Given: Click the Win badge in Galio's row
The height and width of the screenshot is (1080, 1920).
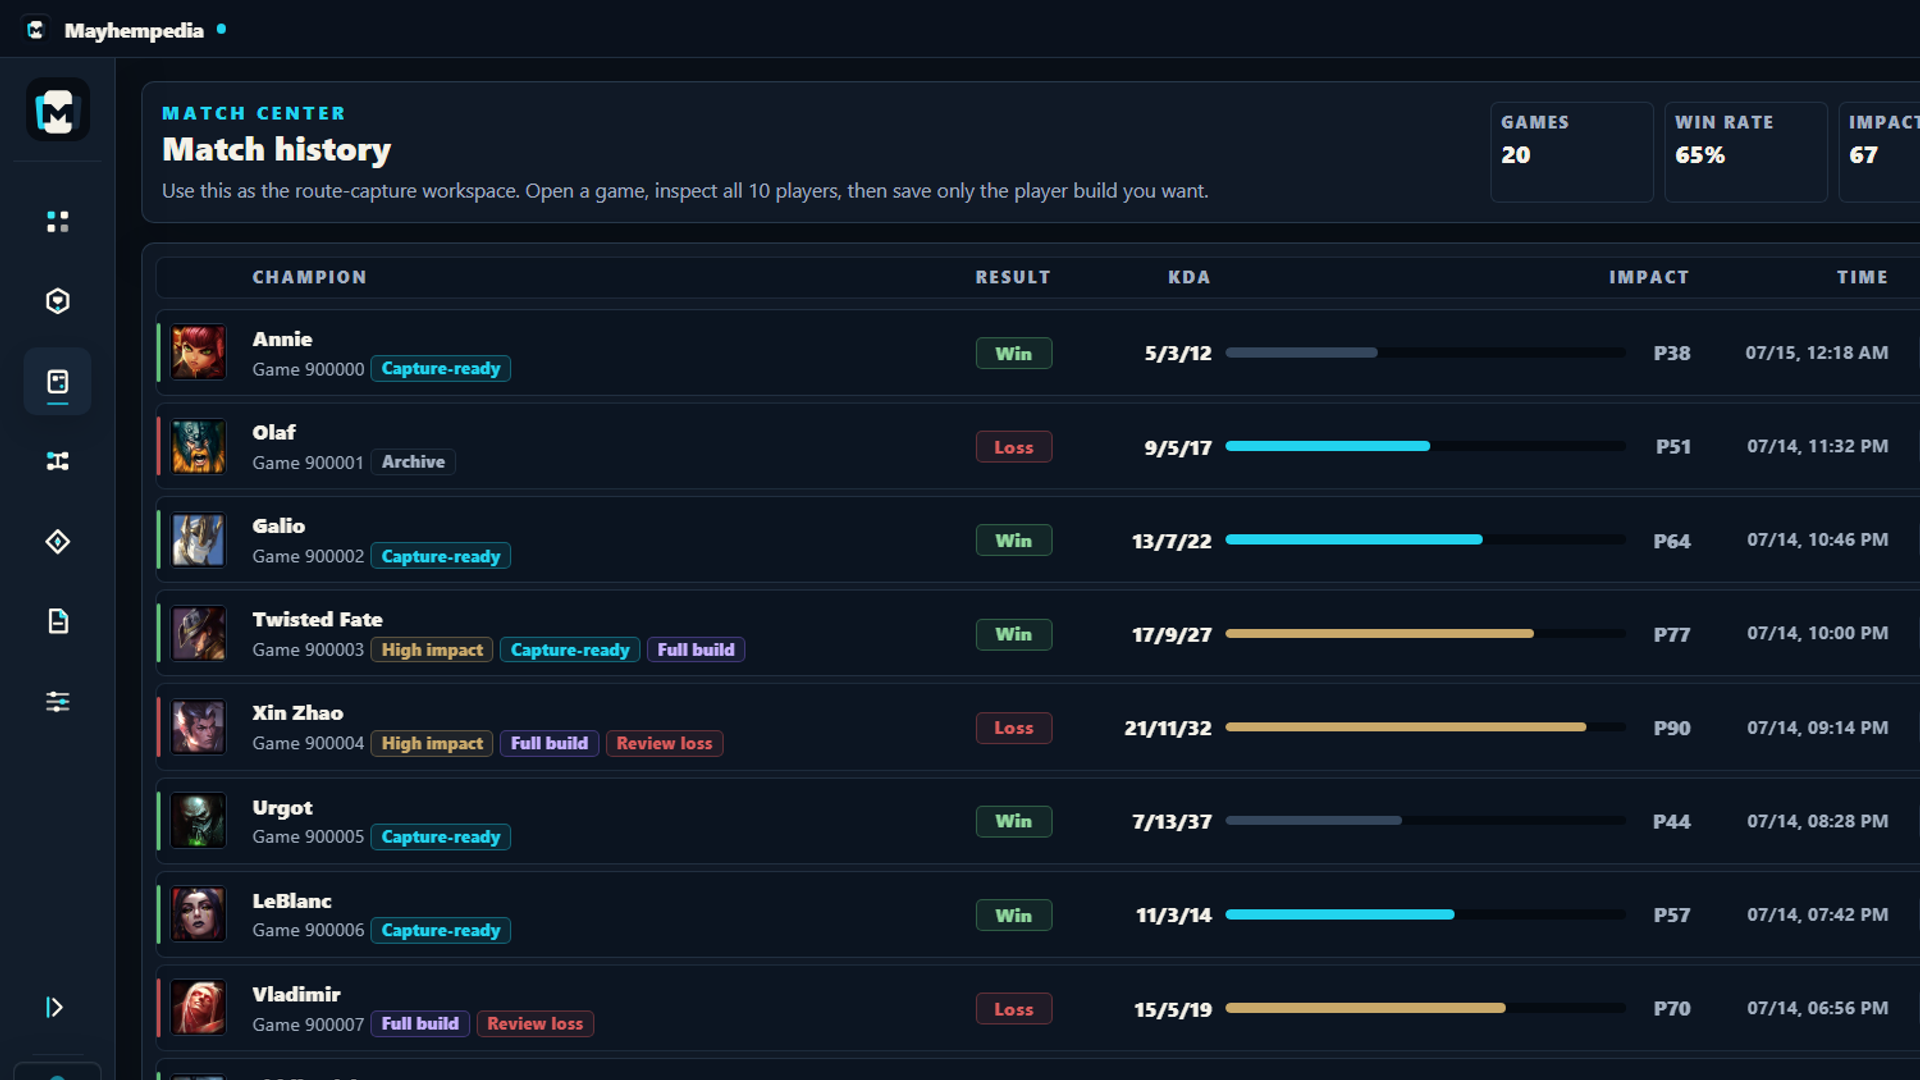Looking at the screenshot, I should (x=1013, y=540).
